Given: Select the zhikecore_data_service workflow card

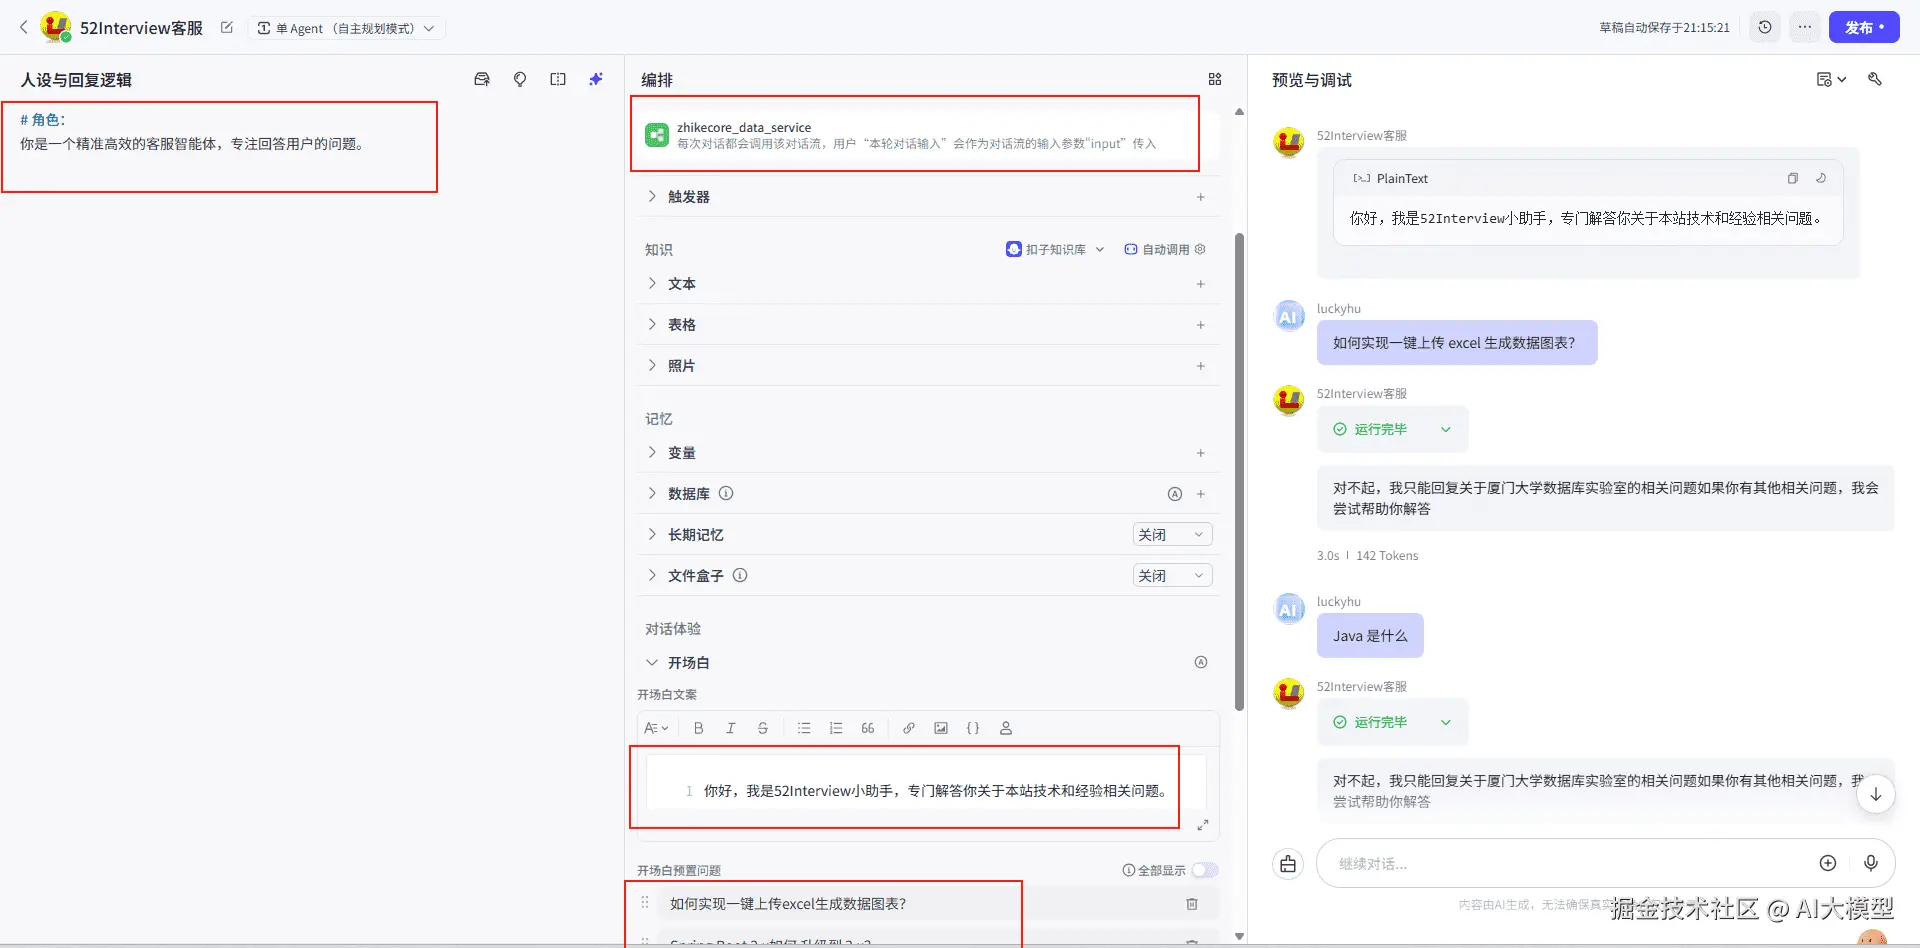Looking at the screenshot, I should click(928, 135).
